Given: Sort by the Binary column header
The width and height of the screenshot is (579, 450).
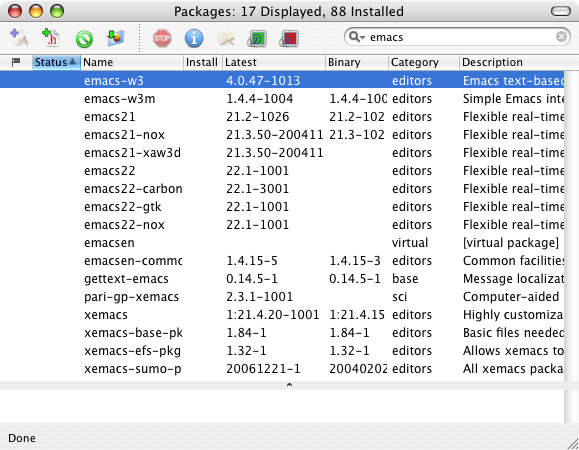Looking at the screenshot, I should click(x=357, y=62).
